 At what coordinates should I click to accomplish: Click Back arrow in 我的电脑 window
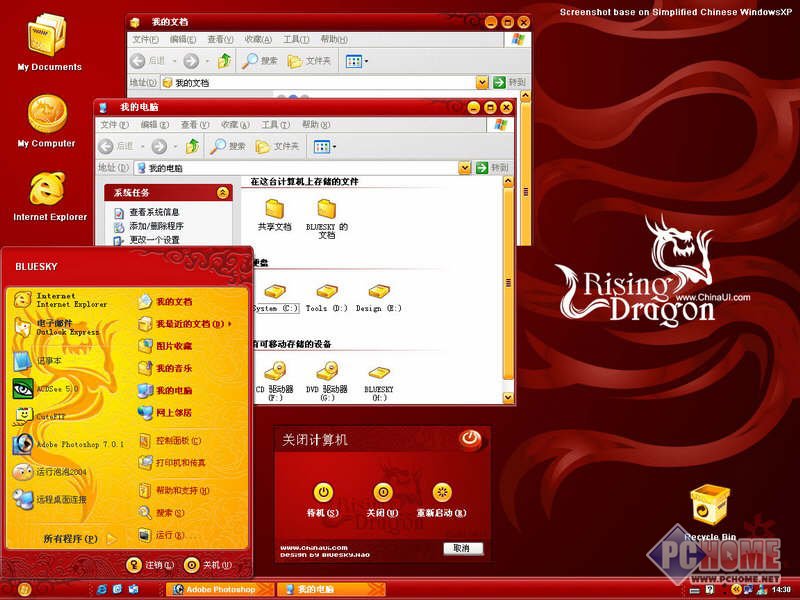[107, 146]
